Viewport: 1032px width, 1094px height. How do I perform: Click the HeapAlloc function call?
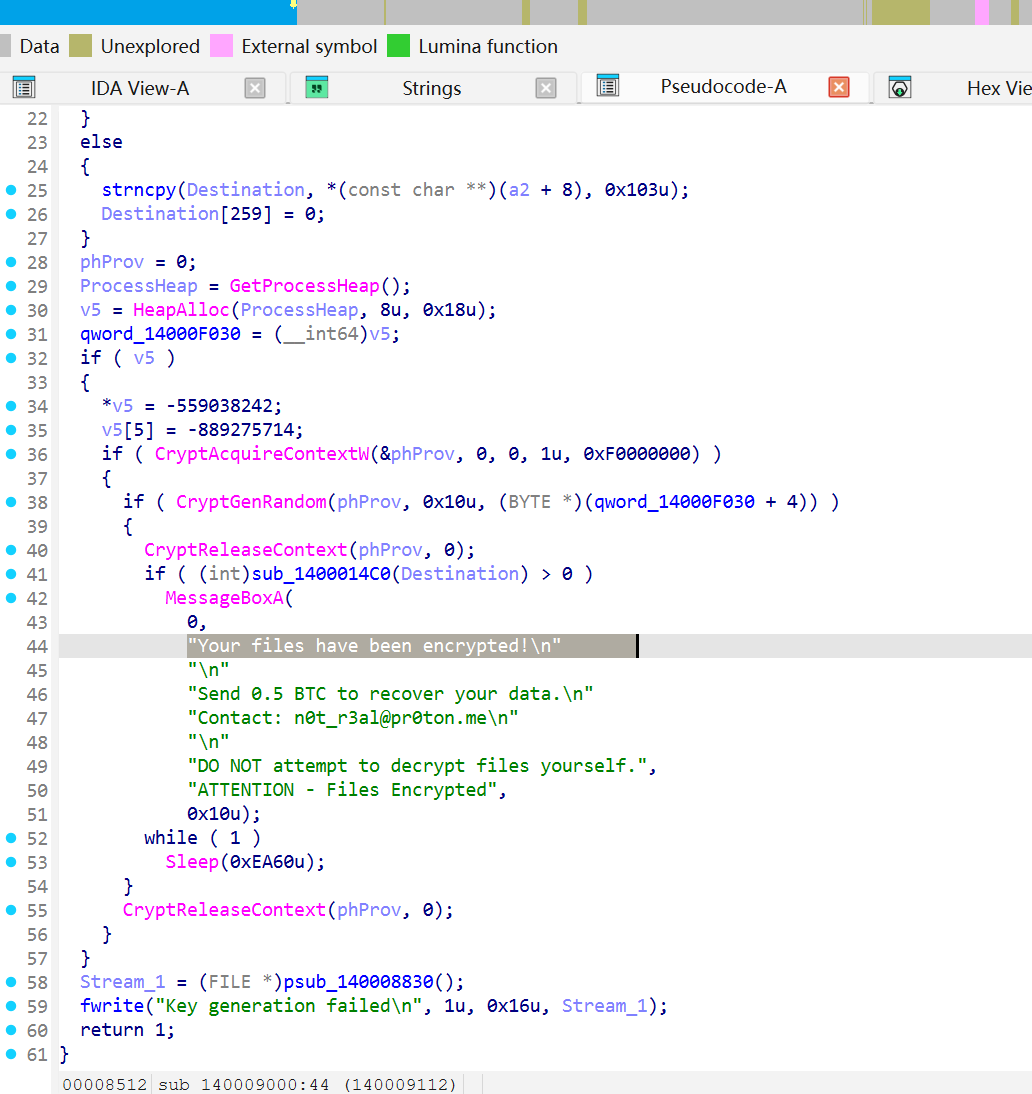click(x=181, y=310)
